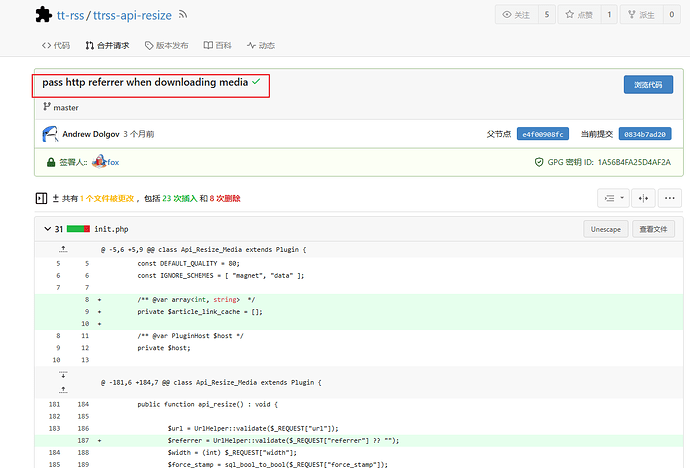Toggle the file tree panel icon
690x468 pixels.
[x=41, y=199]
